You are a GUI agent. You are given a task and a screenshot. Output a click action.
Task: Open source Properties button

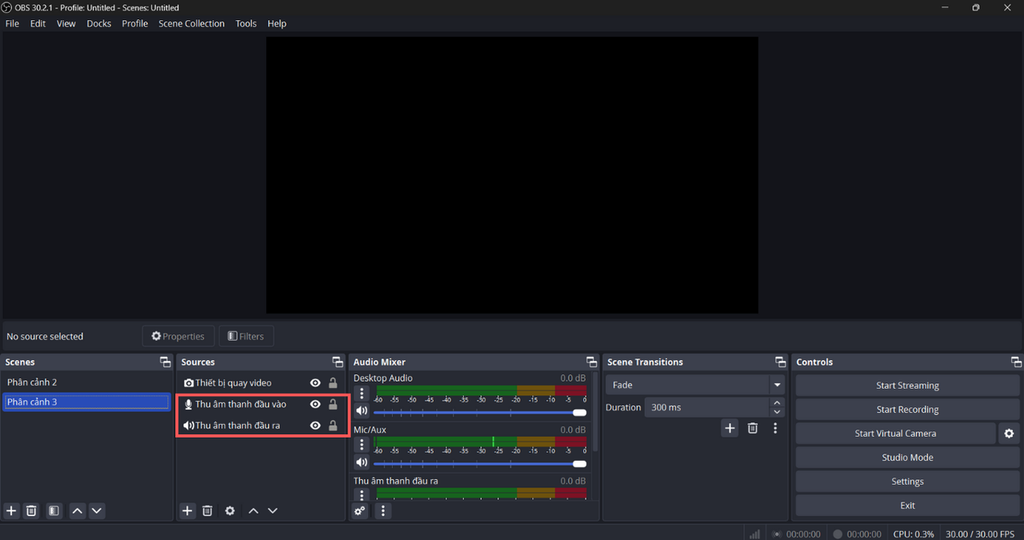178,336
